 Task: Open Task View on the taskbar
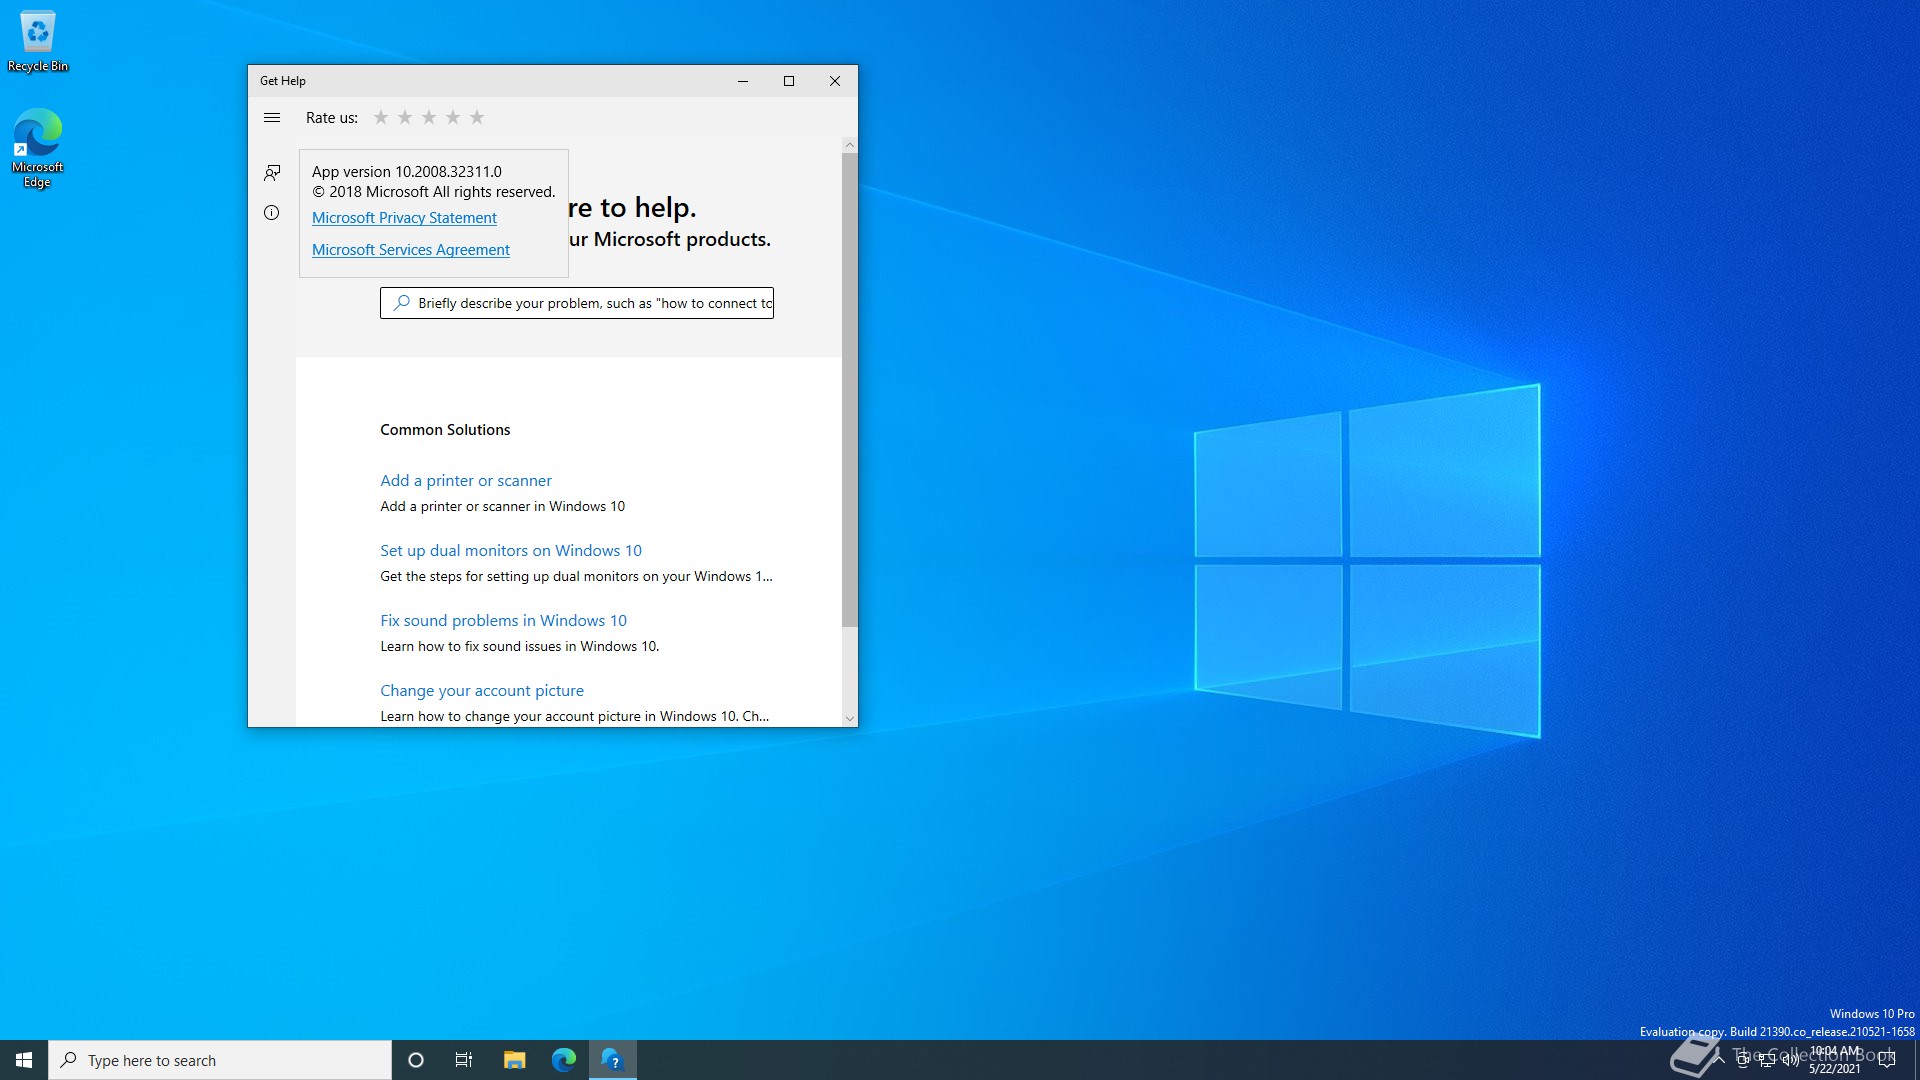pyautogui.click(x=464, y=1060)
